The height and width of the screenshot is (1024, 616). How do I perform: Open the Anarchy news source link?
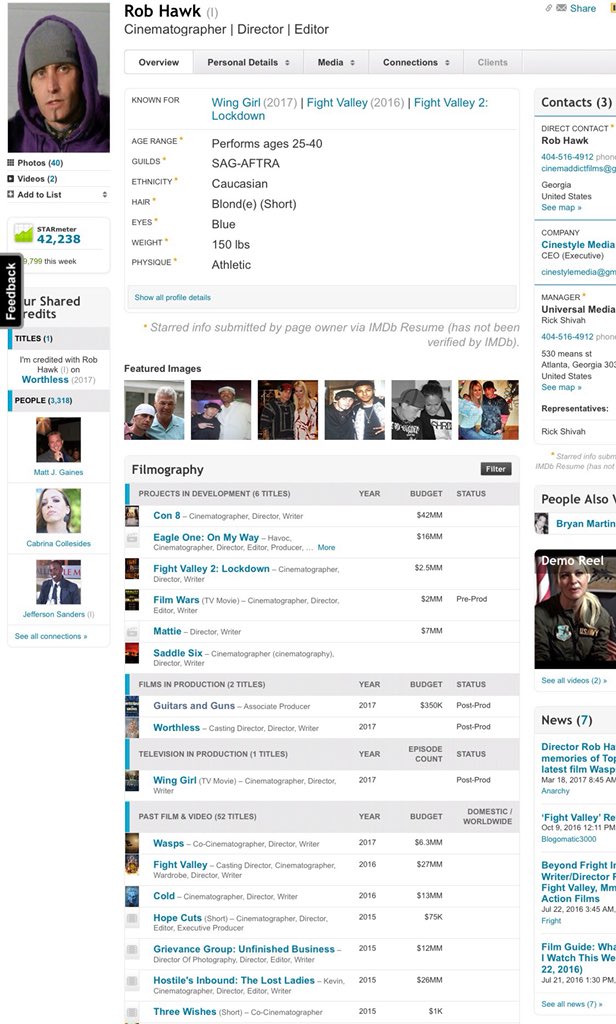555,791
